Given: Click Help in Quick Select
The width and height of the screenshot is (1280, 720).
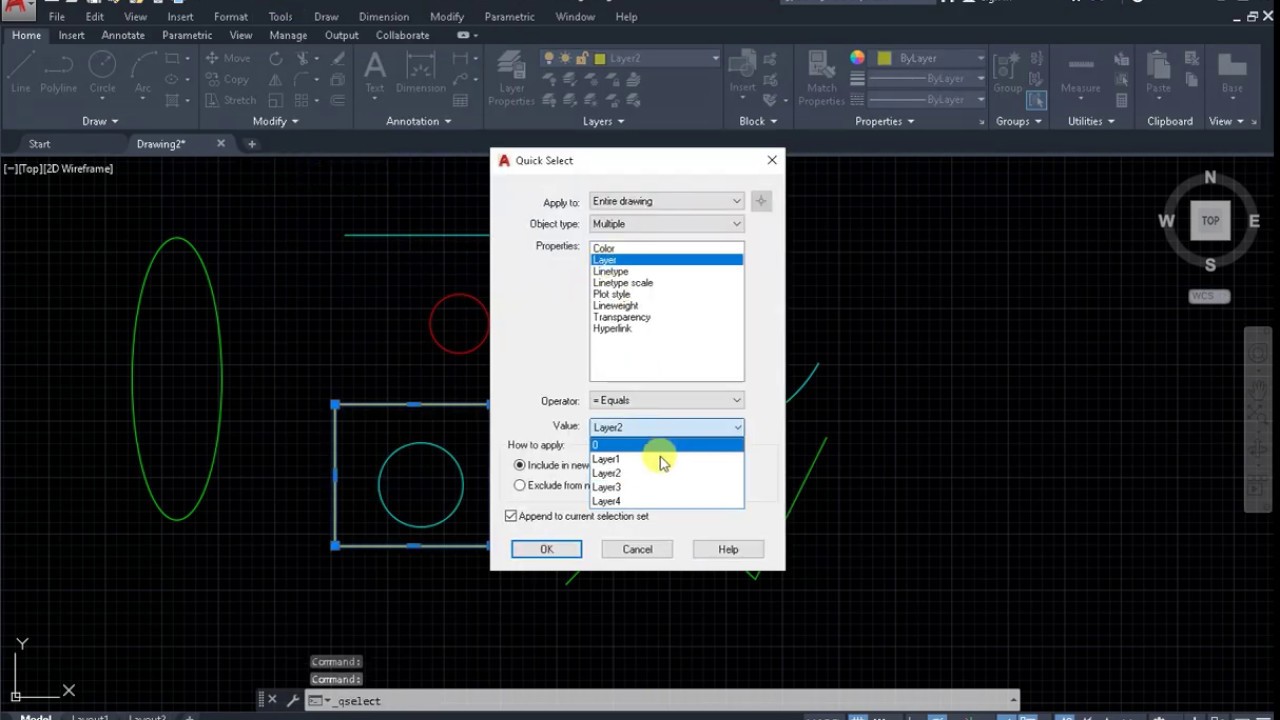Looking at the screenshot, I should pos(728,549).
